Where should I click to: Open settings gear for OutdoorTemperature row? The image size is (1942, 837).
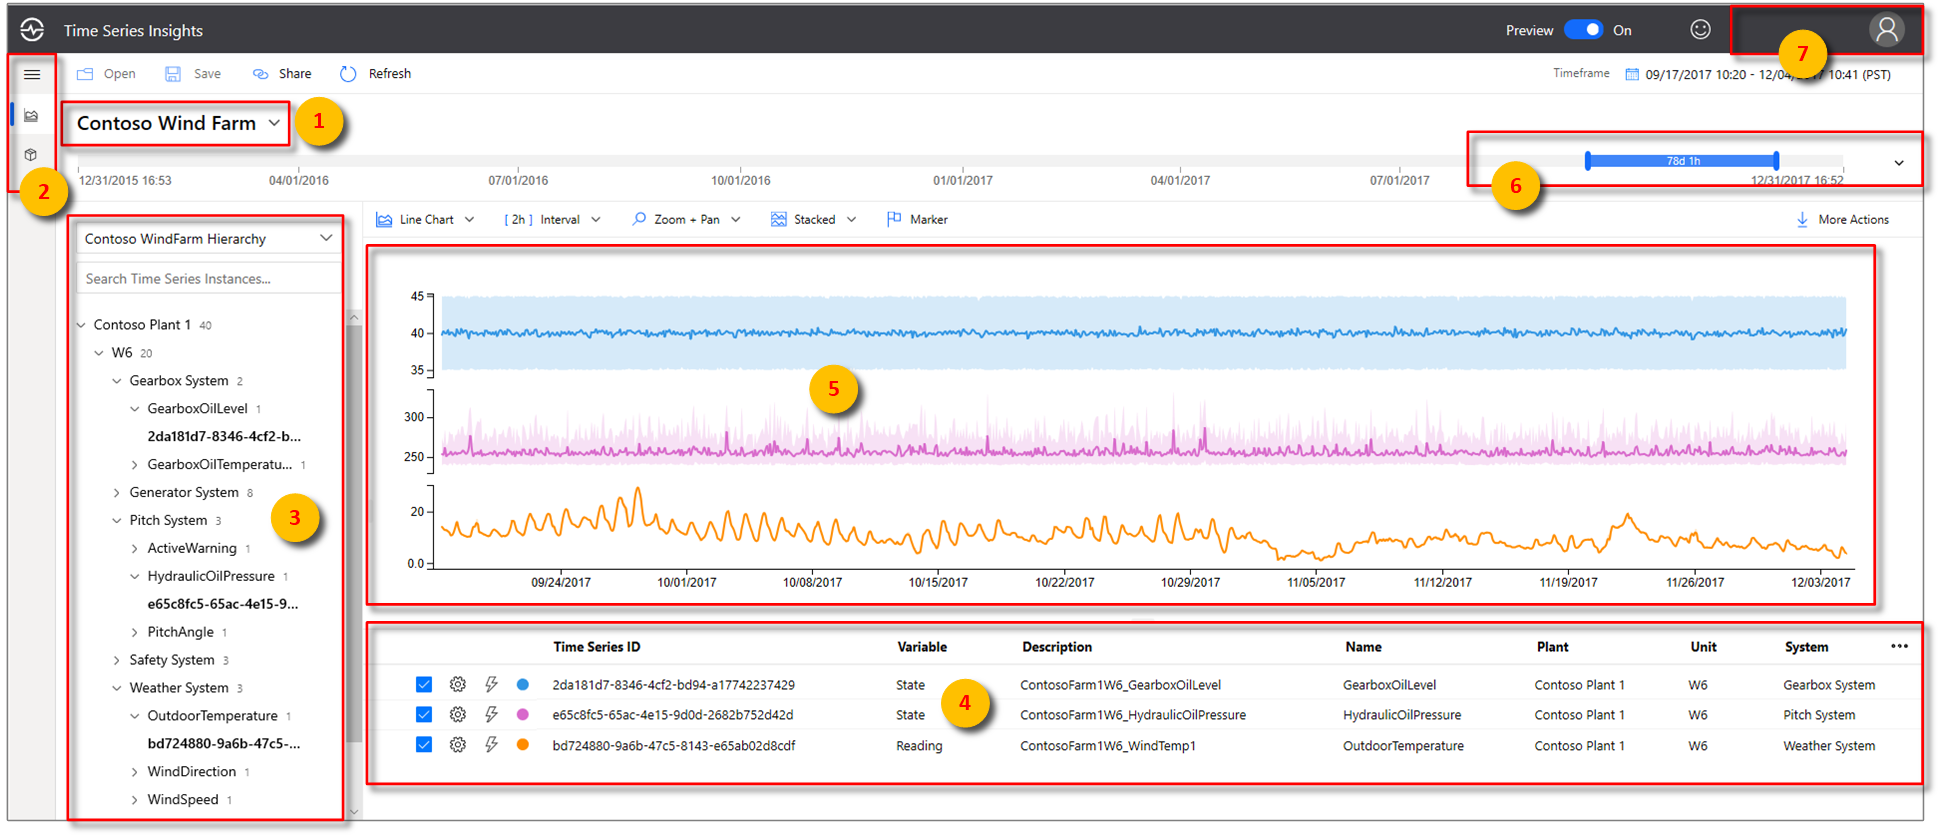[x=458, y=745]
